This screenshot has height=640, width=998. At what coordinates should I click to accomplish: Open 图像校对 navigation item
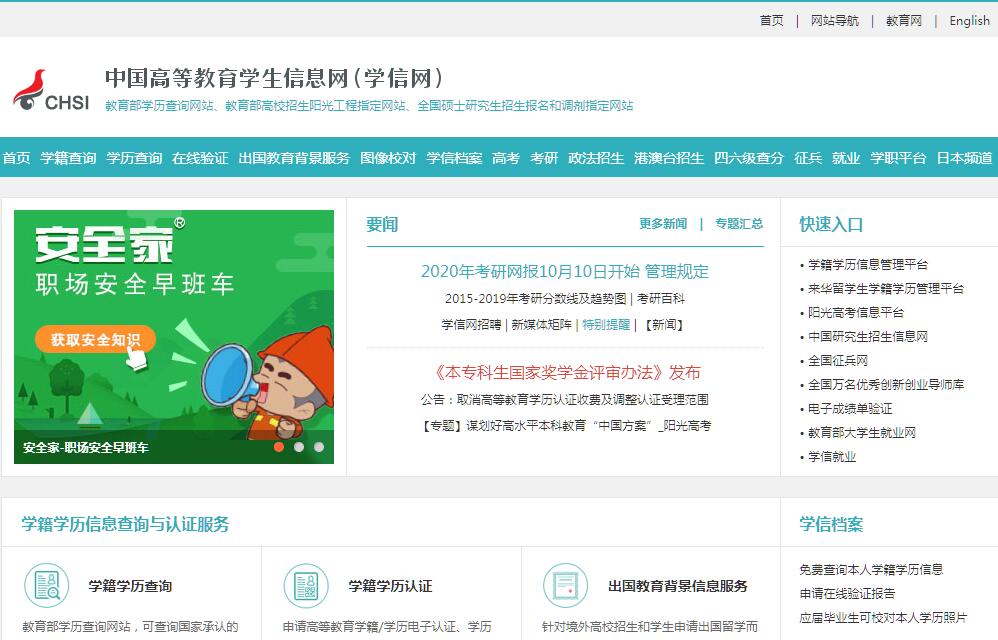click(388, 158)
